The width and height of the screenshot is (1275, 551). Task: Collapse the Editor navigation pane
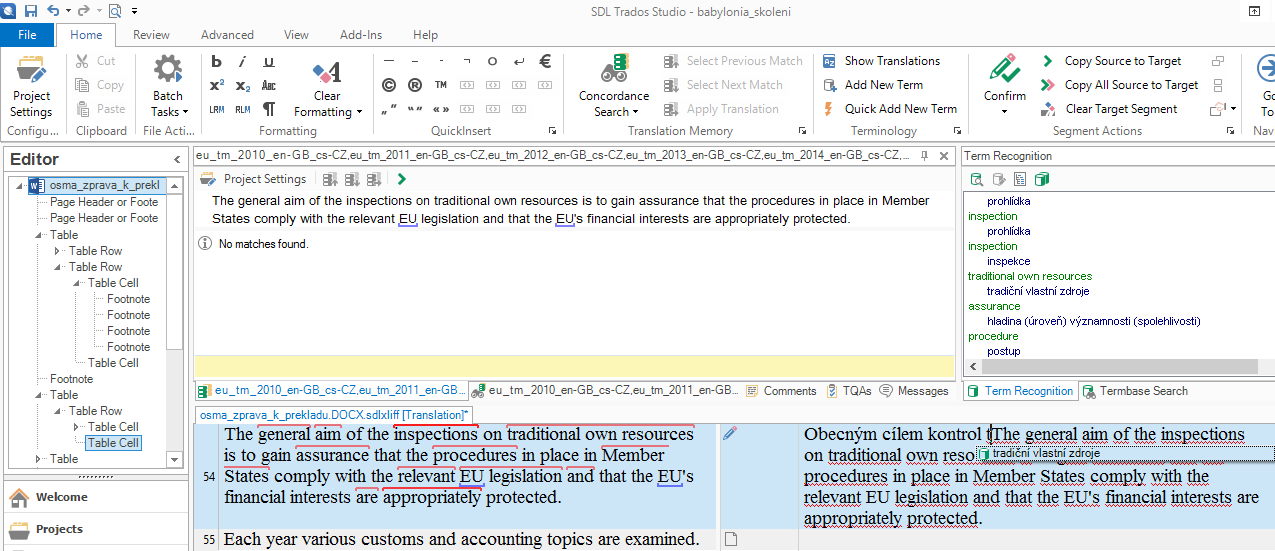(x=177, y=159)
